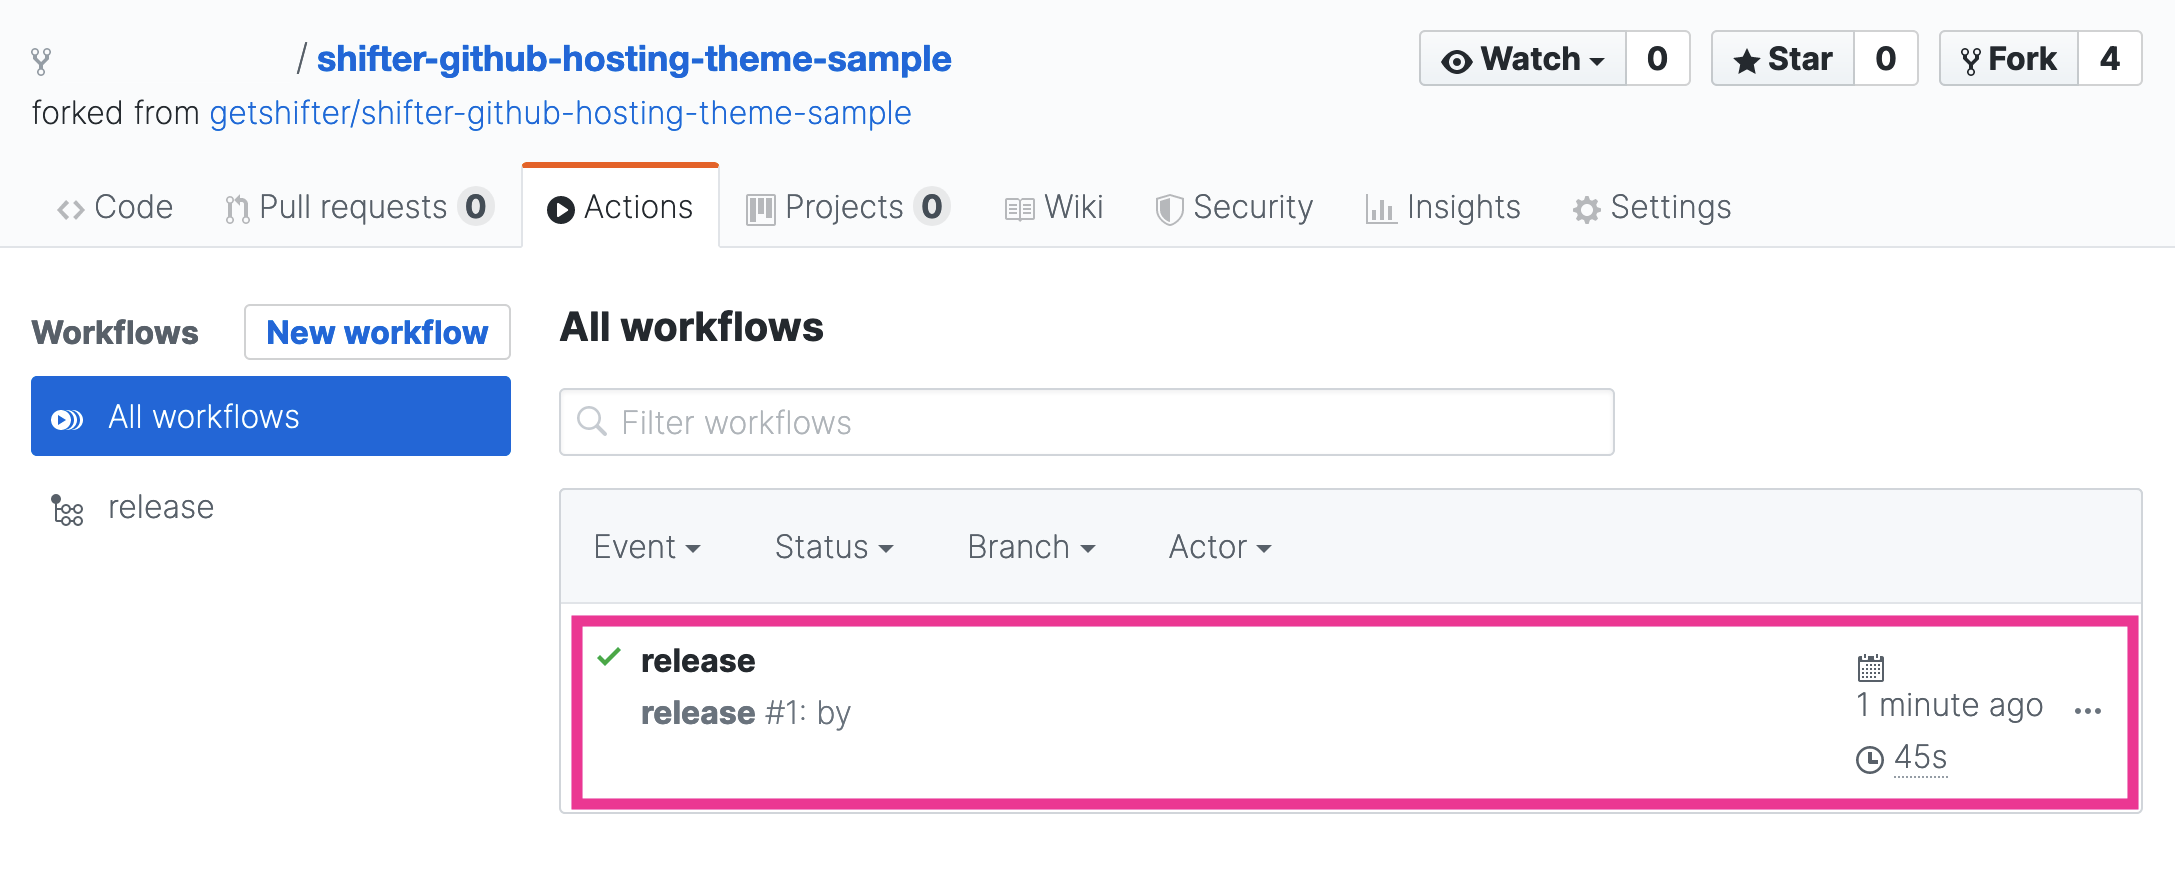Click the calendar icon on the release run
The image size is (2175, 890).
pos(1870,667)
